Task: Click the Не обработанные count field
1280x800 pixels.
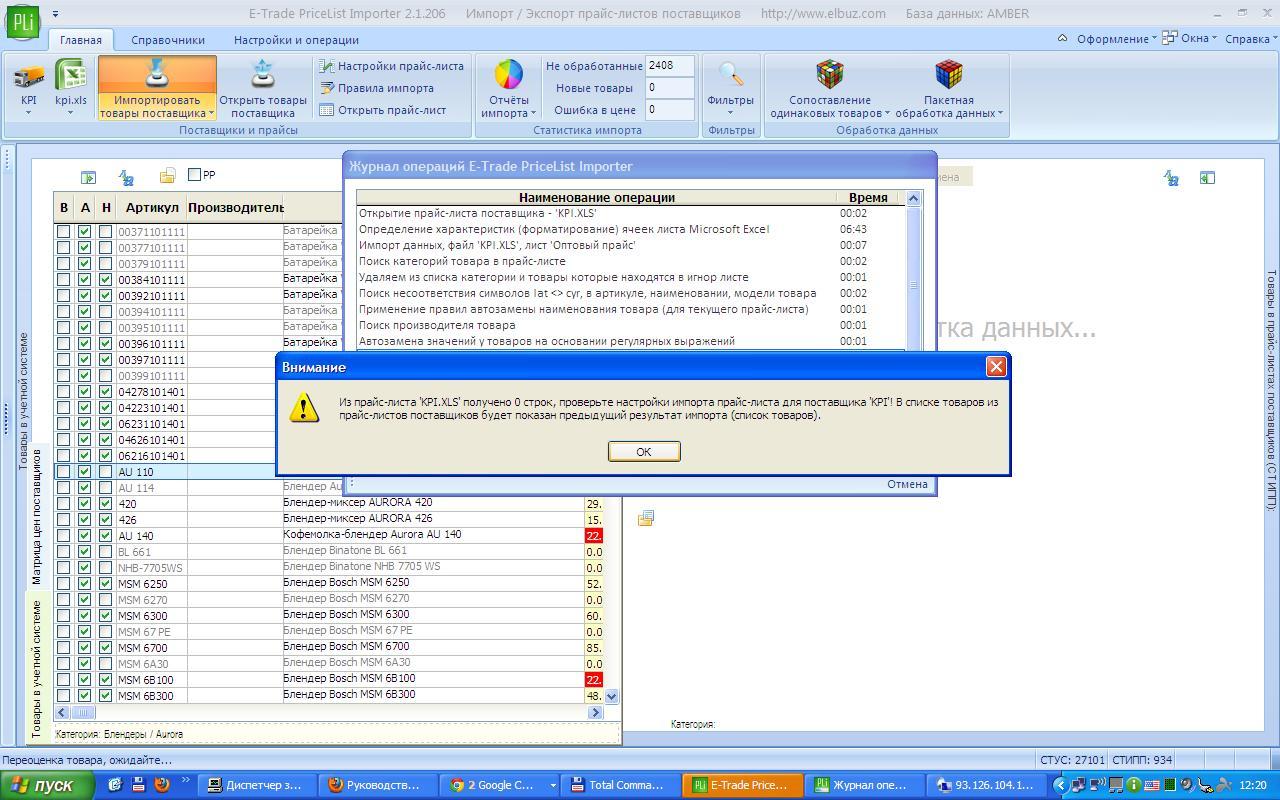Action: tap(670, 66)
